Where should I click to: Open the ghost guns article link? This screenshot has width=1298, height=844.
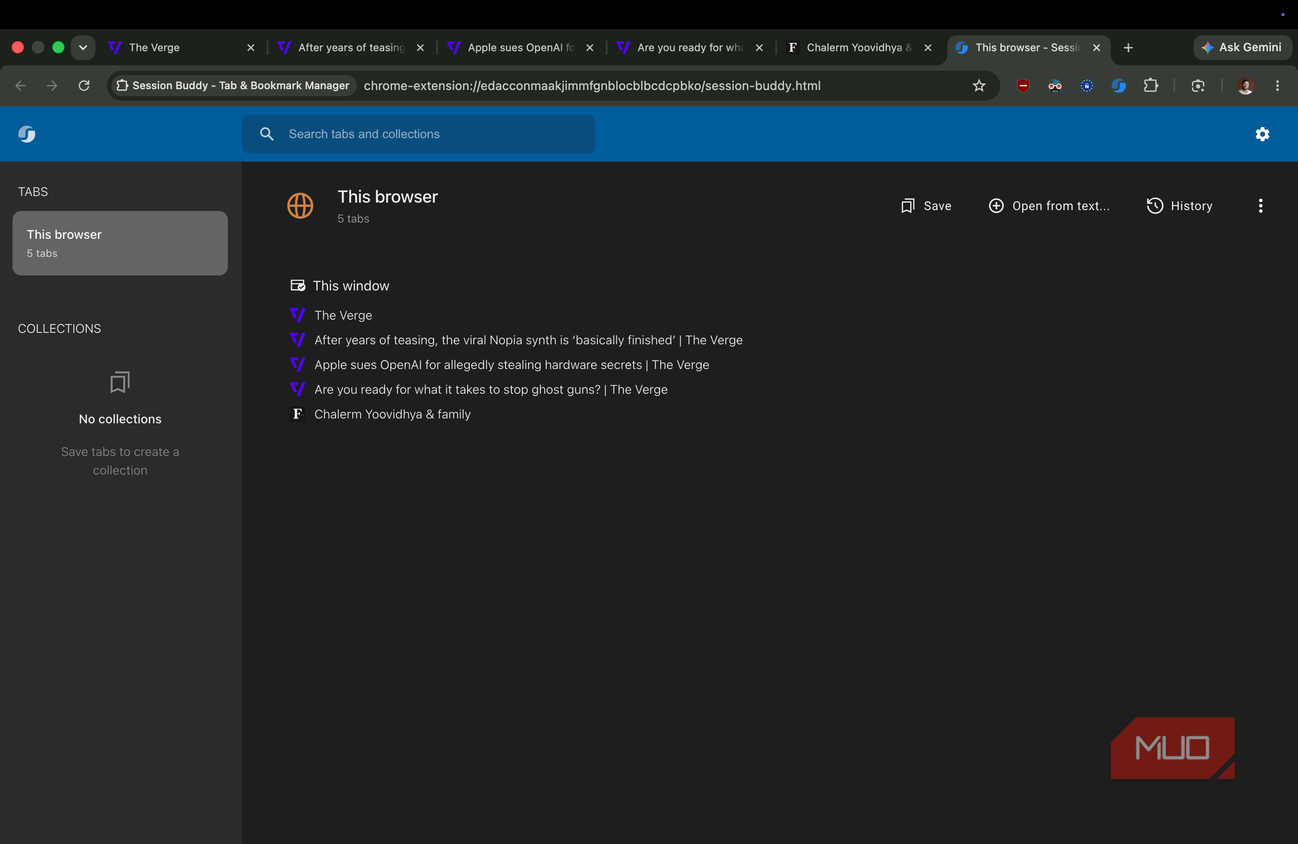(x=491, y=389)
